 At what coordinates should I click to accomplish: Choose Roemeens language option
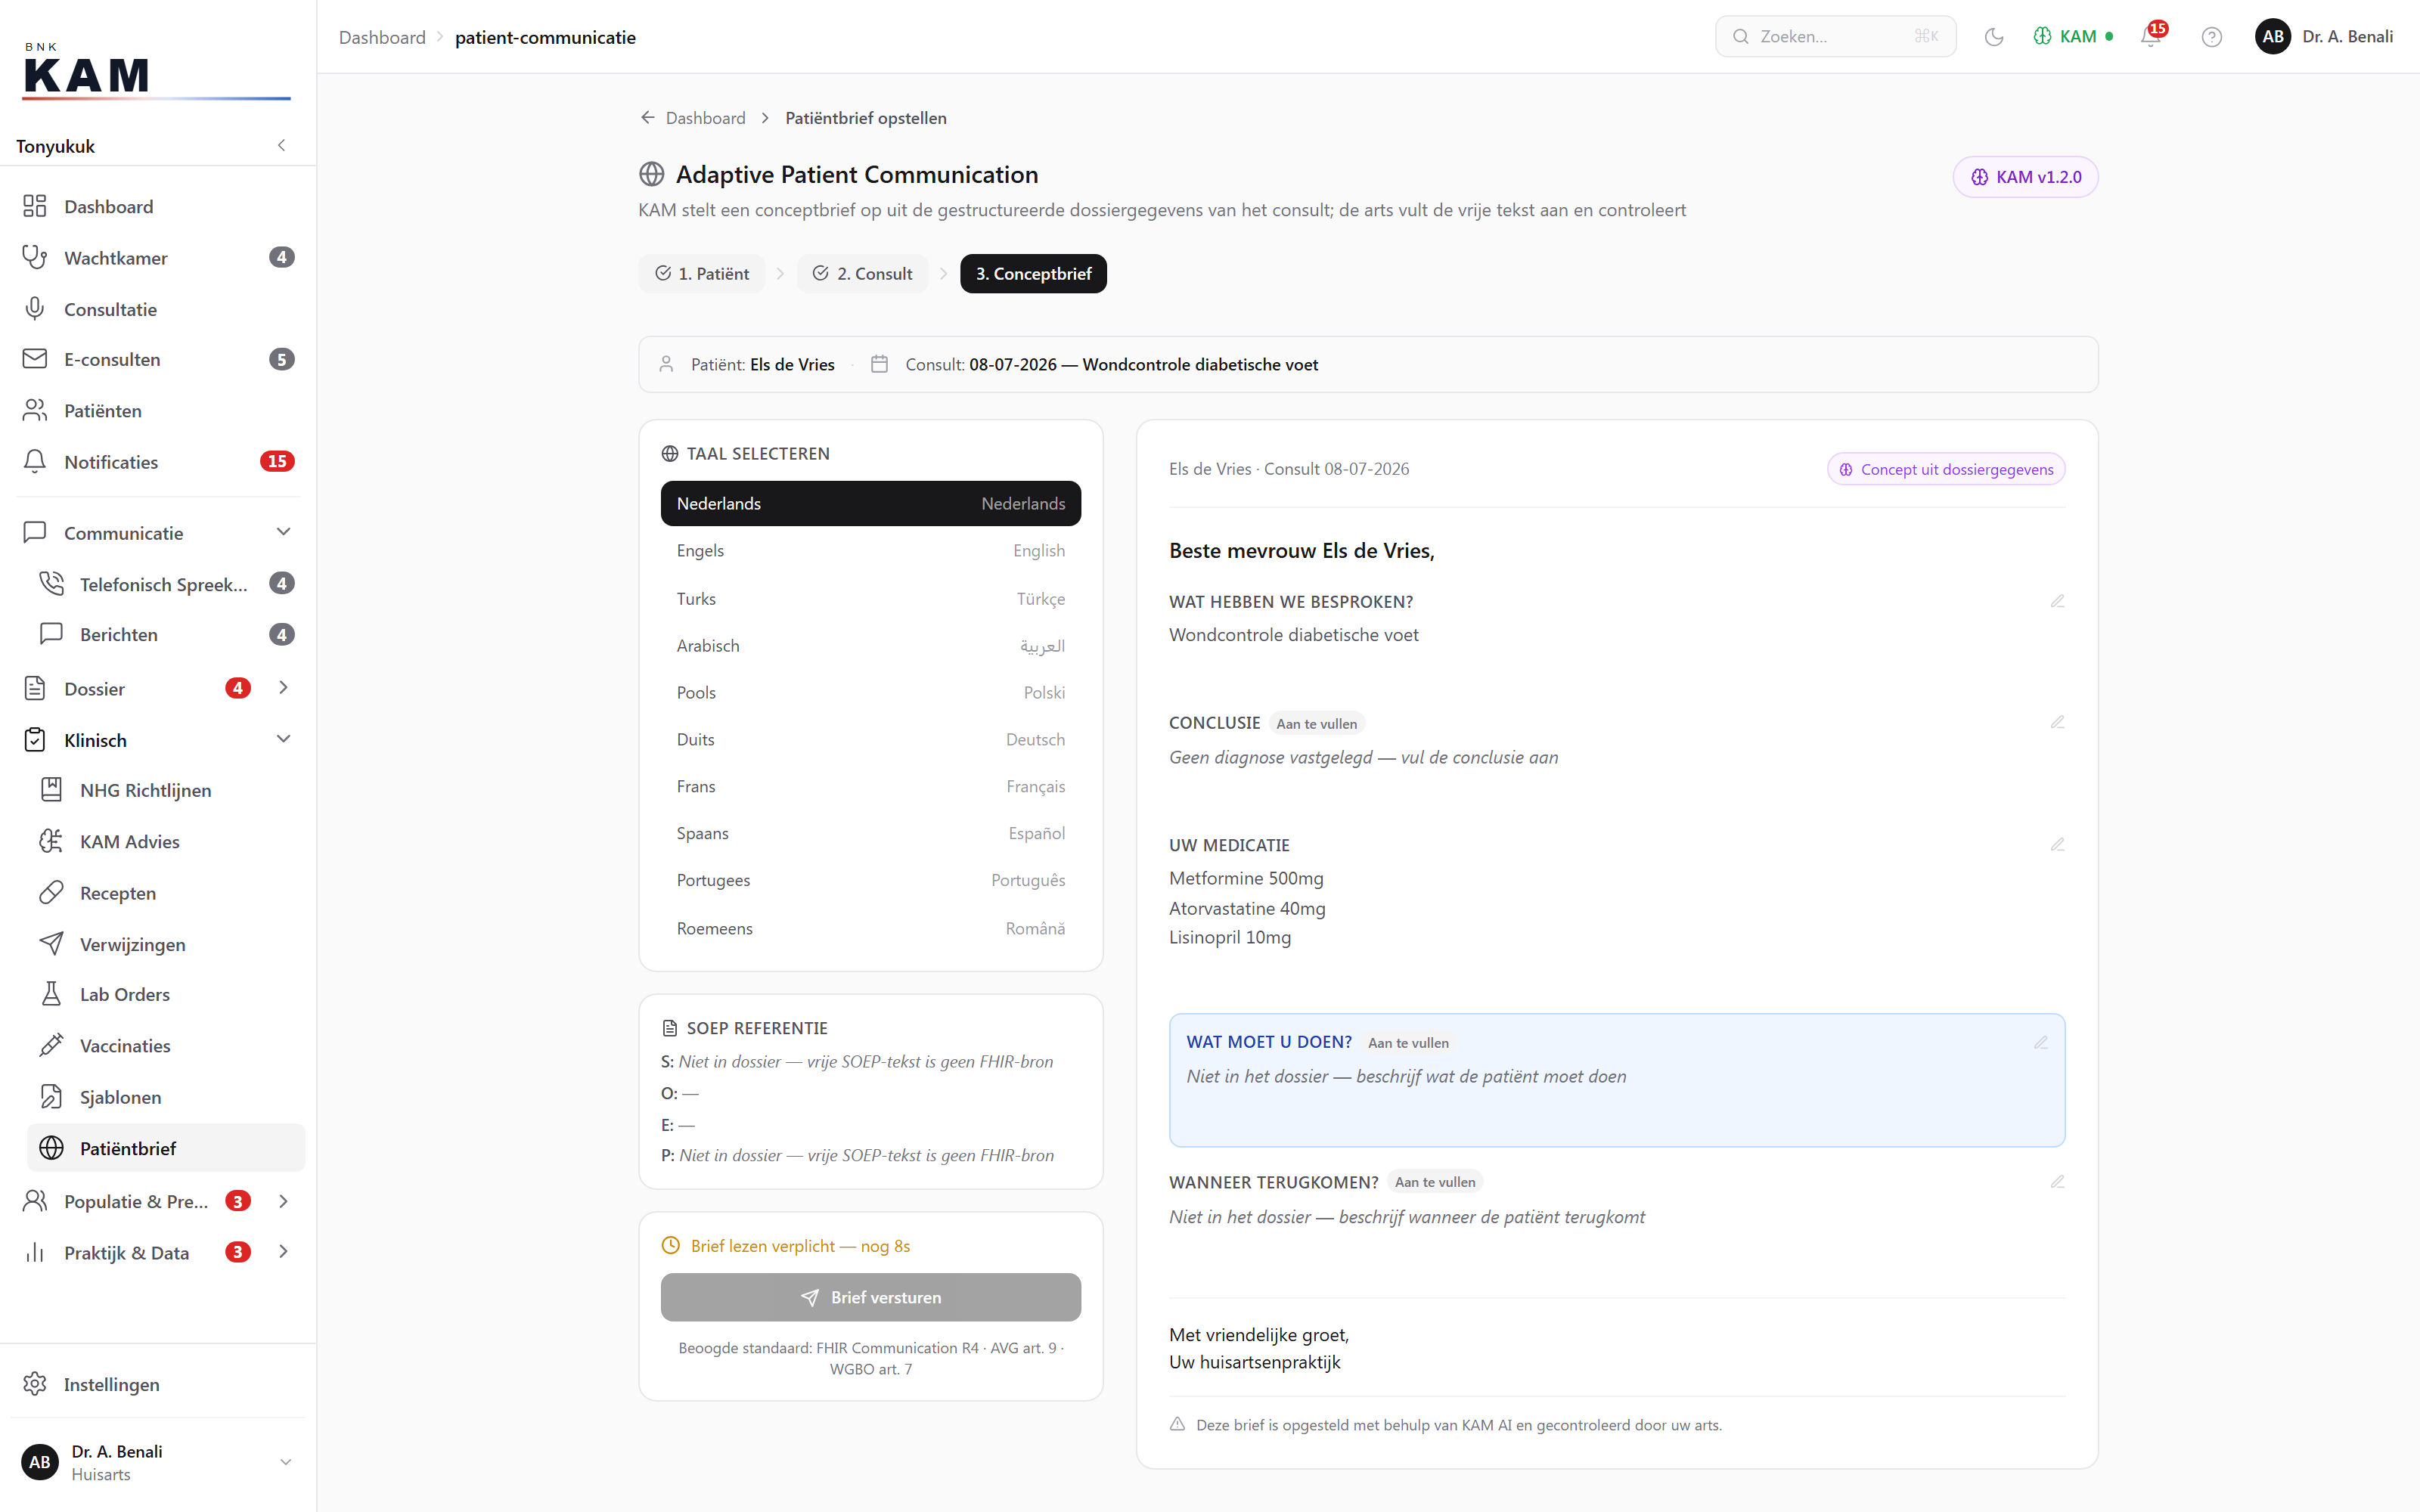tap(870, 929)
